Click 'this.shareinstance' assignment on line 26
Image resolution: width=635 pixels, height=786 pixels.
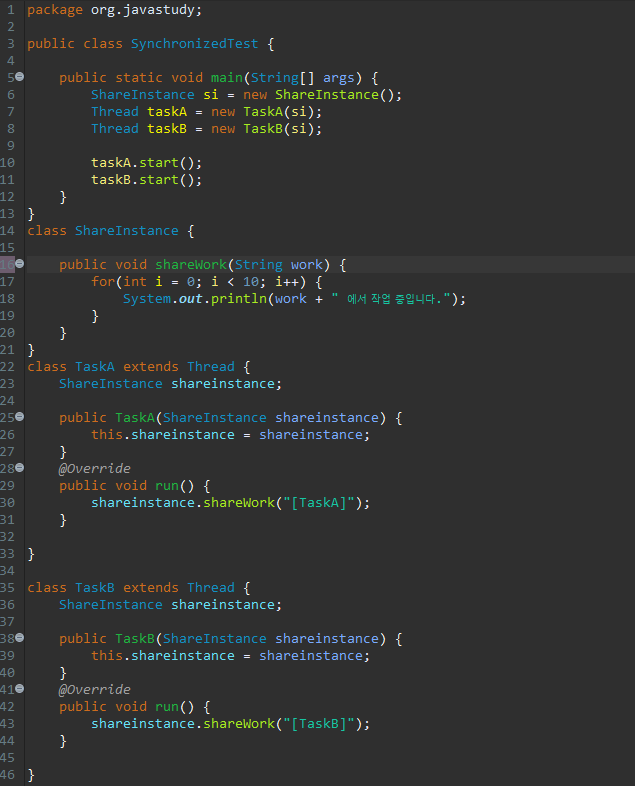coord(231,435)
